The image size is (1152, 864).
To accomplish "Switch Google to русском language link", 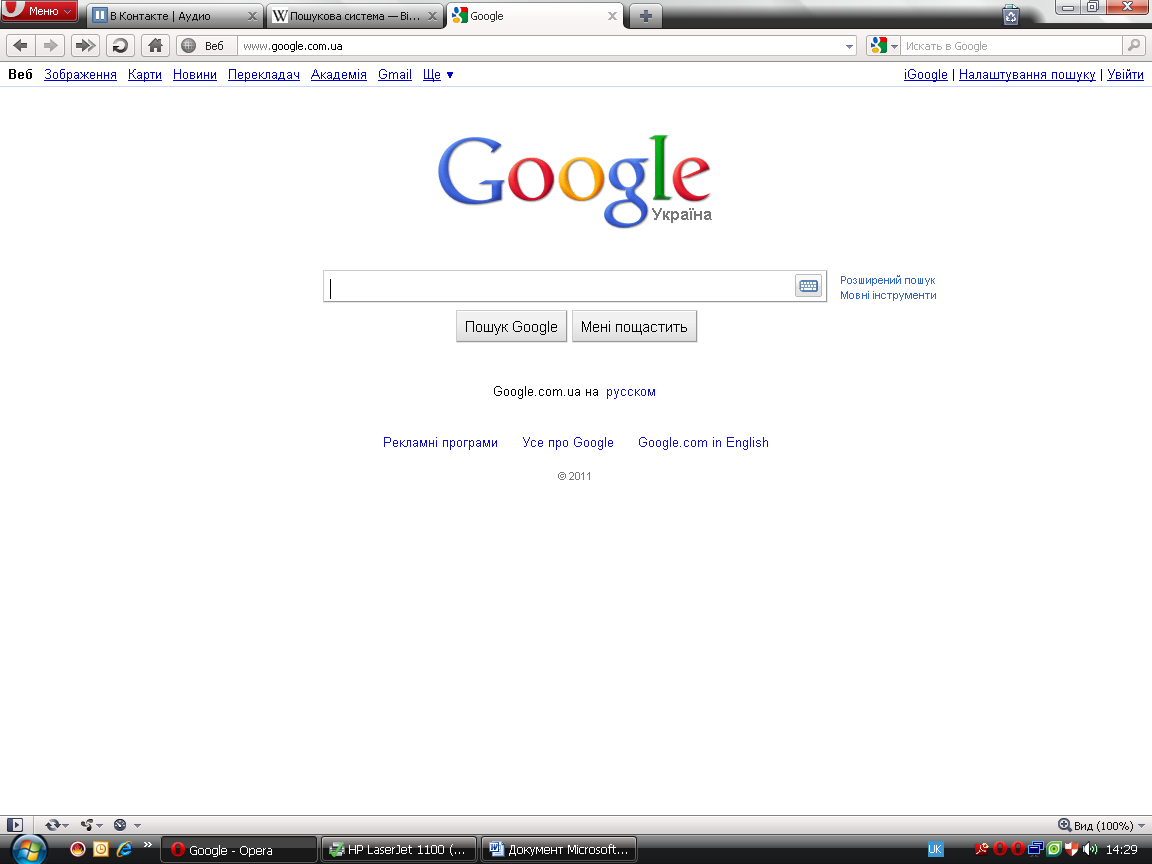I will [631, 392].
